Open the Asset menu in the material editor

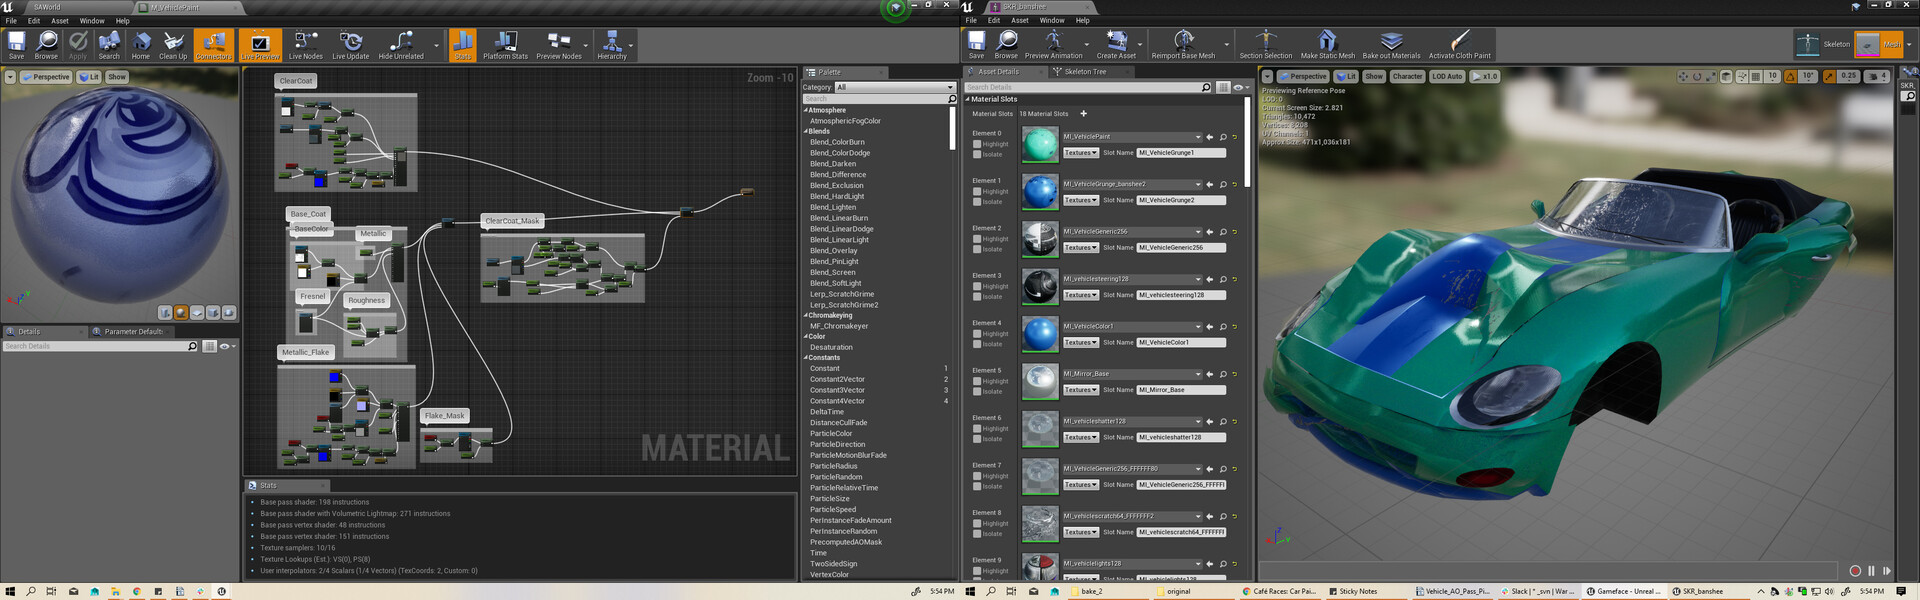(x=60, y=20)
